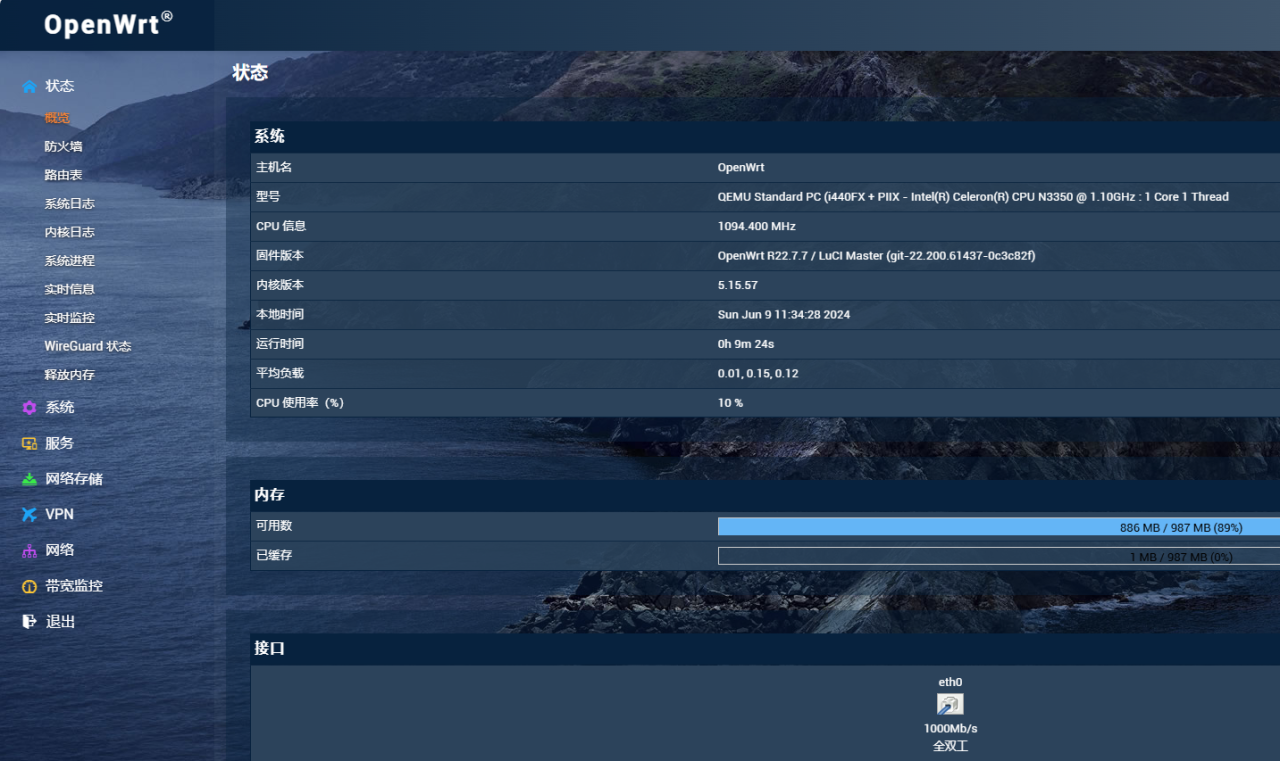Click the 内核版本 row label

(280, 285)
